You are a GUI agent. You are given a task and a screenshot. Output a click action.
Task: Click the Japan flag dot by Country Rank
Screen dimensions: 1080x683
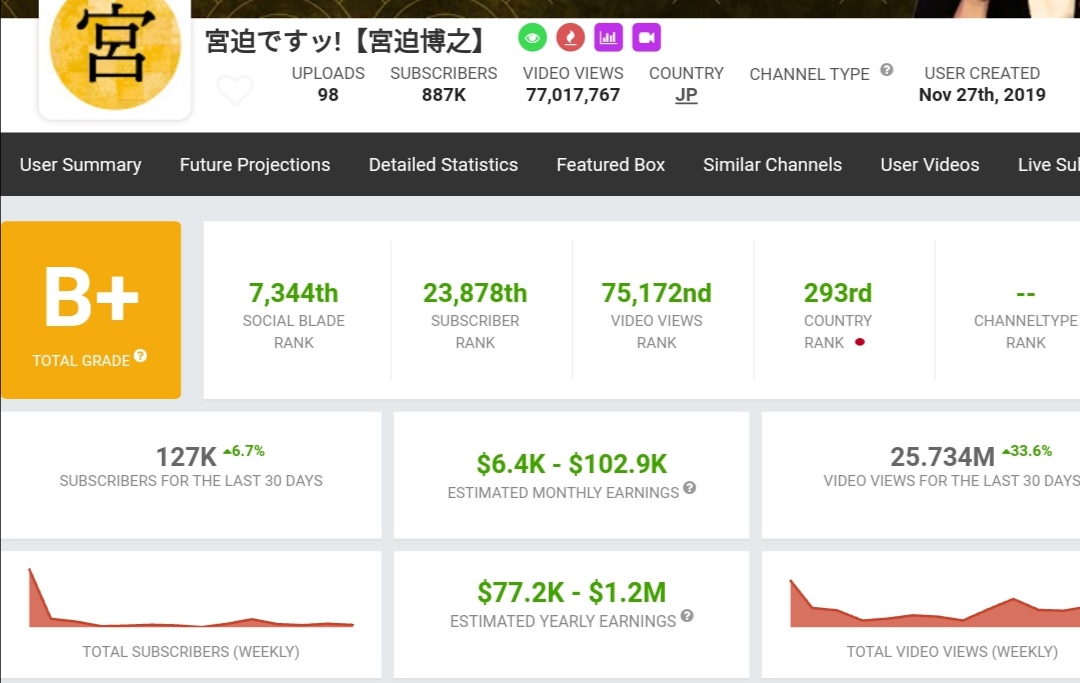(x=860, y=342)
